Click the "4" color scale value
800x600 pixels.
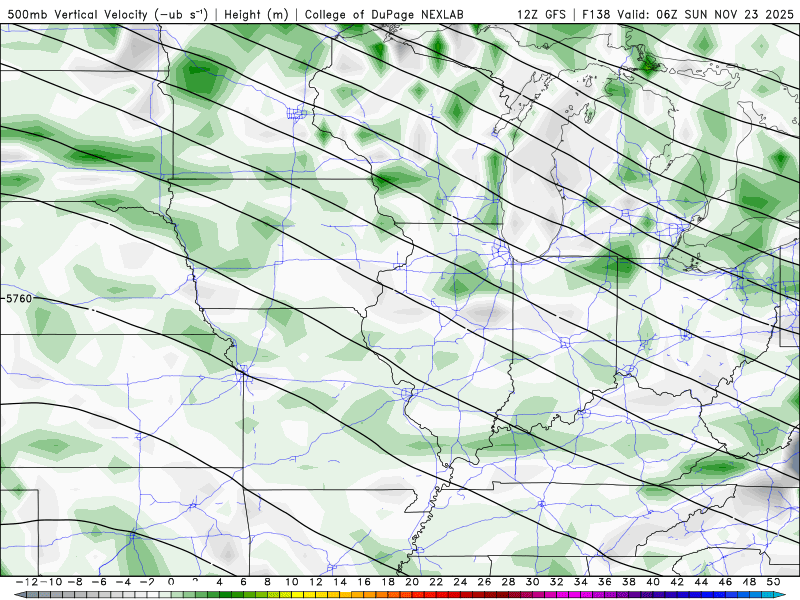pyautogui.click(x=219, y=582)
